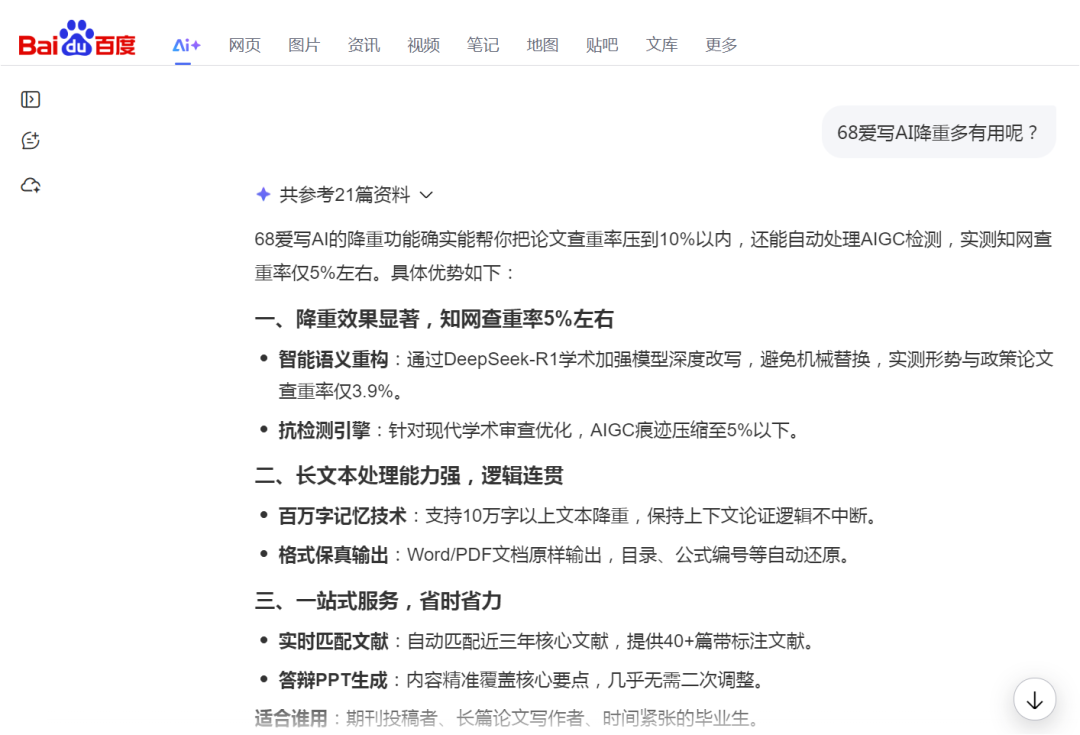Go to the 笔记 tab

pos(483,45)
